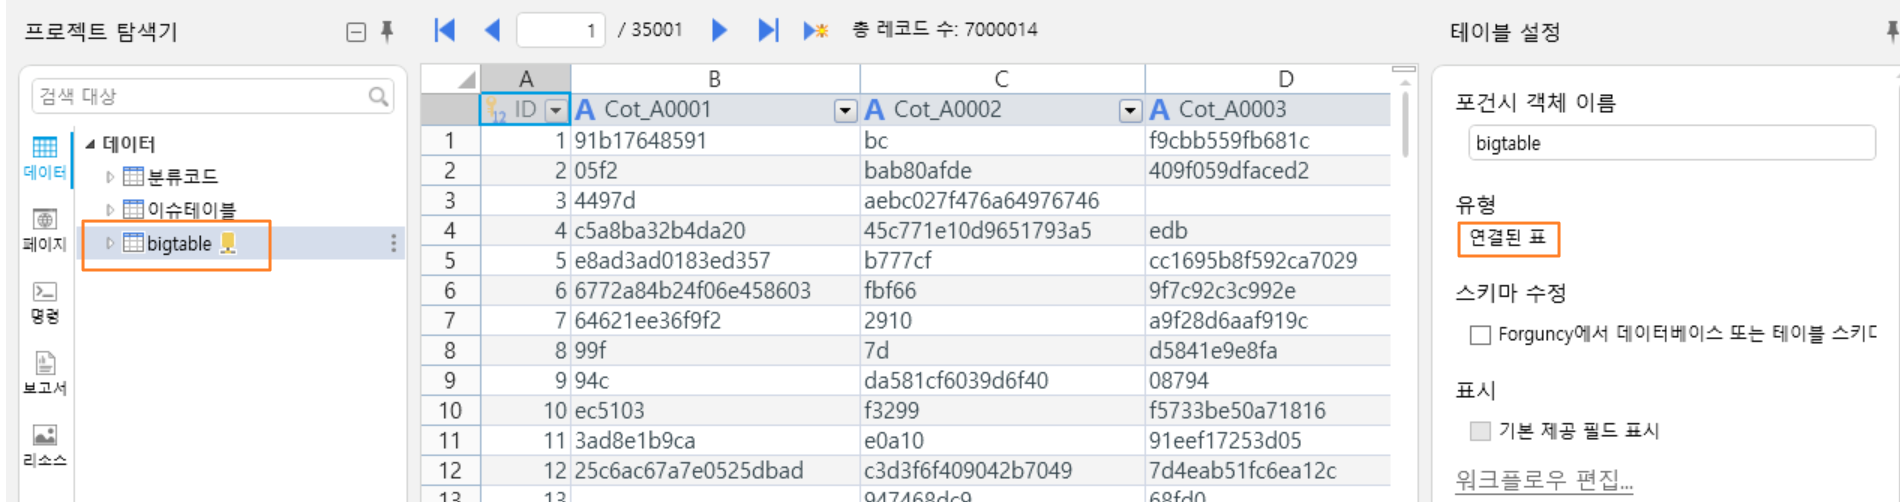Select the bigtable tree item

click(x=179, y=243)
